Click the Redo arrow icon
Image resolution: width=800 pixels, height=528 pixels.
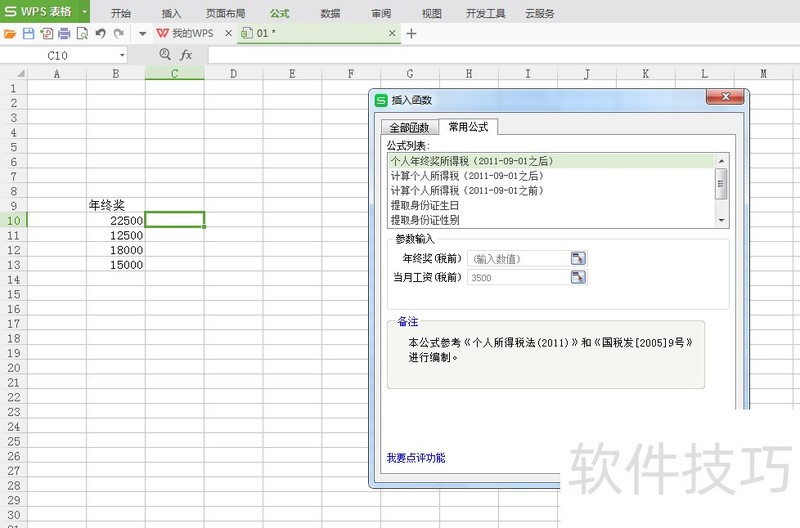pyautogui.click(x=118, y=34)
